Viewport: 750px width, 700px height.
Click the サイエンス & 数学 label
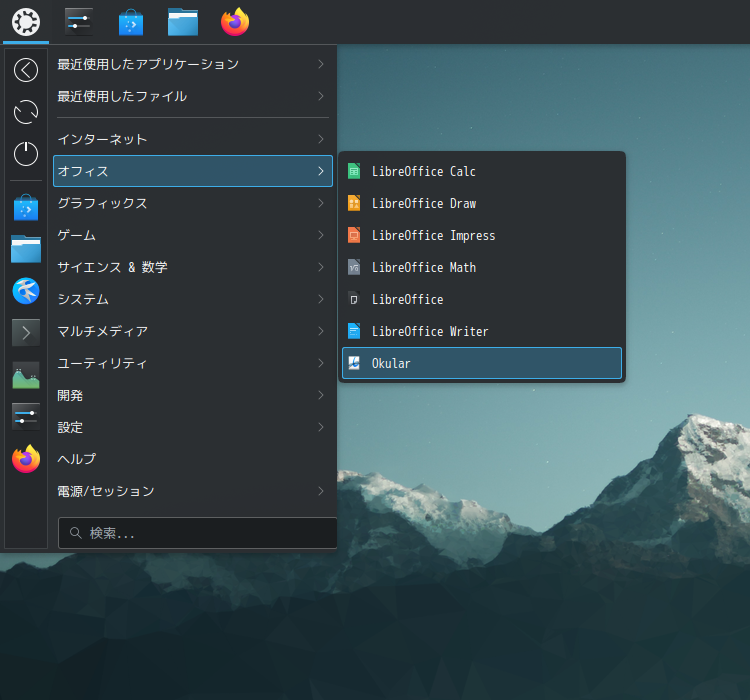pos(112,267)
